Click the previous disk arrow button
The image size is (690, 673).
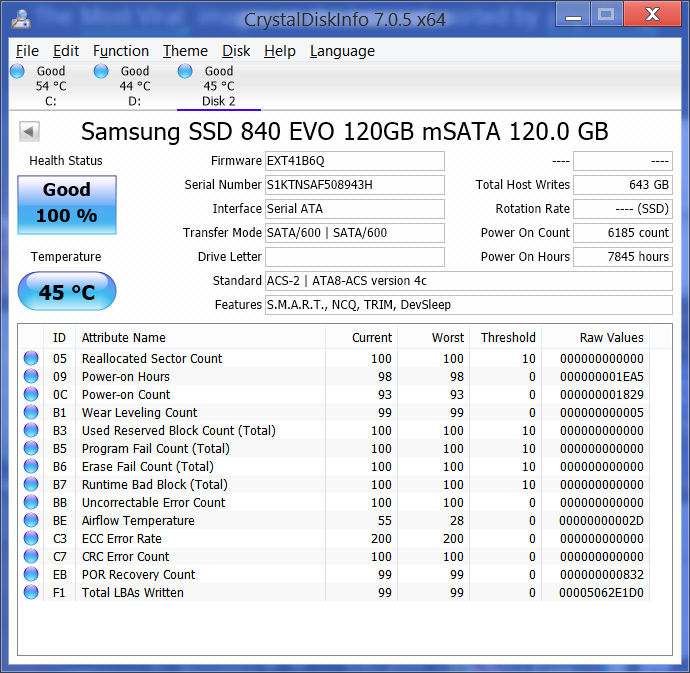[29, 132]
